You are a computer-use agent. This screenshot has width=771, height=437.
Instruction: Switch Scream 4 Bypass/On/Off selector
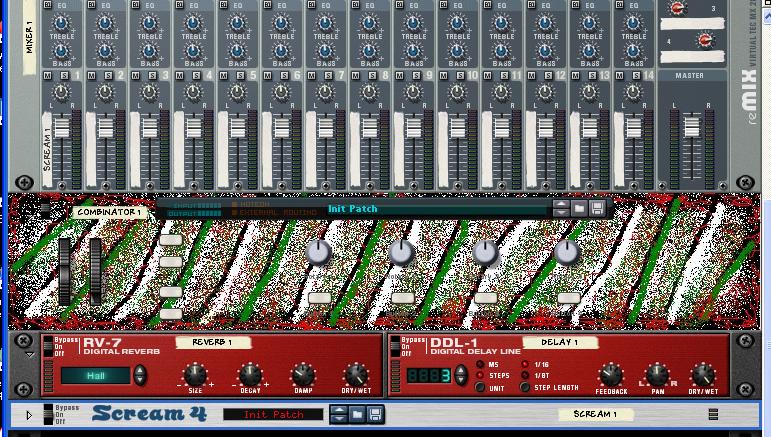(x=48, y=414)
